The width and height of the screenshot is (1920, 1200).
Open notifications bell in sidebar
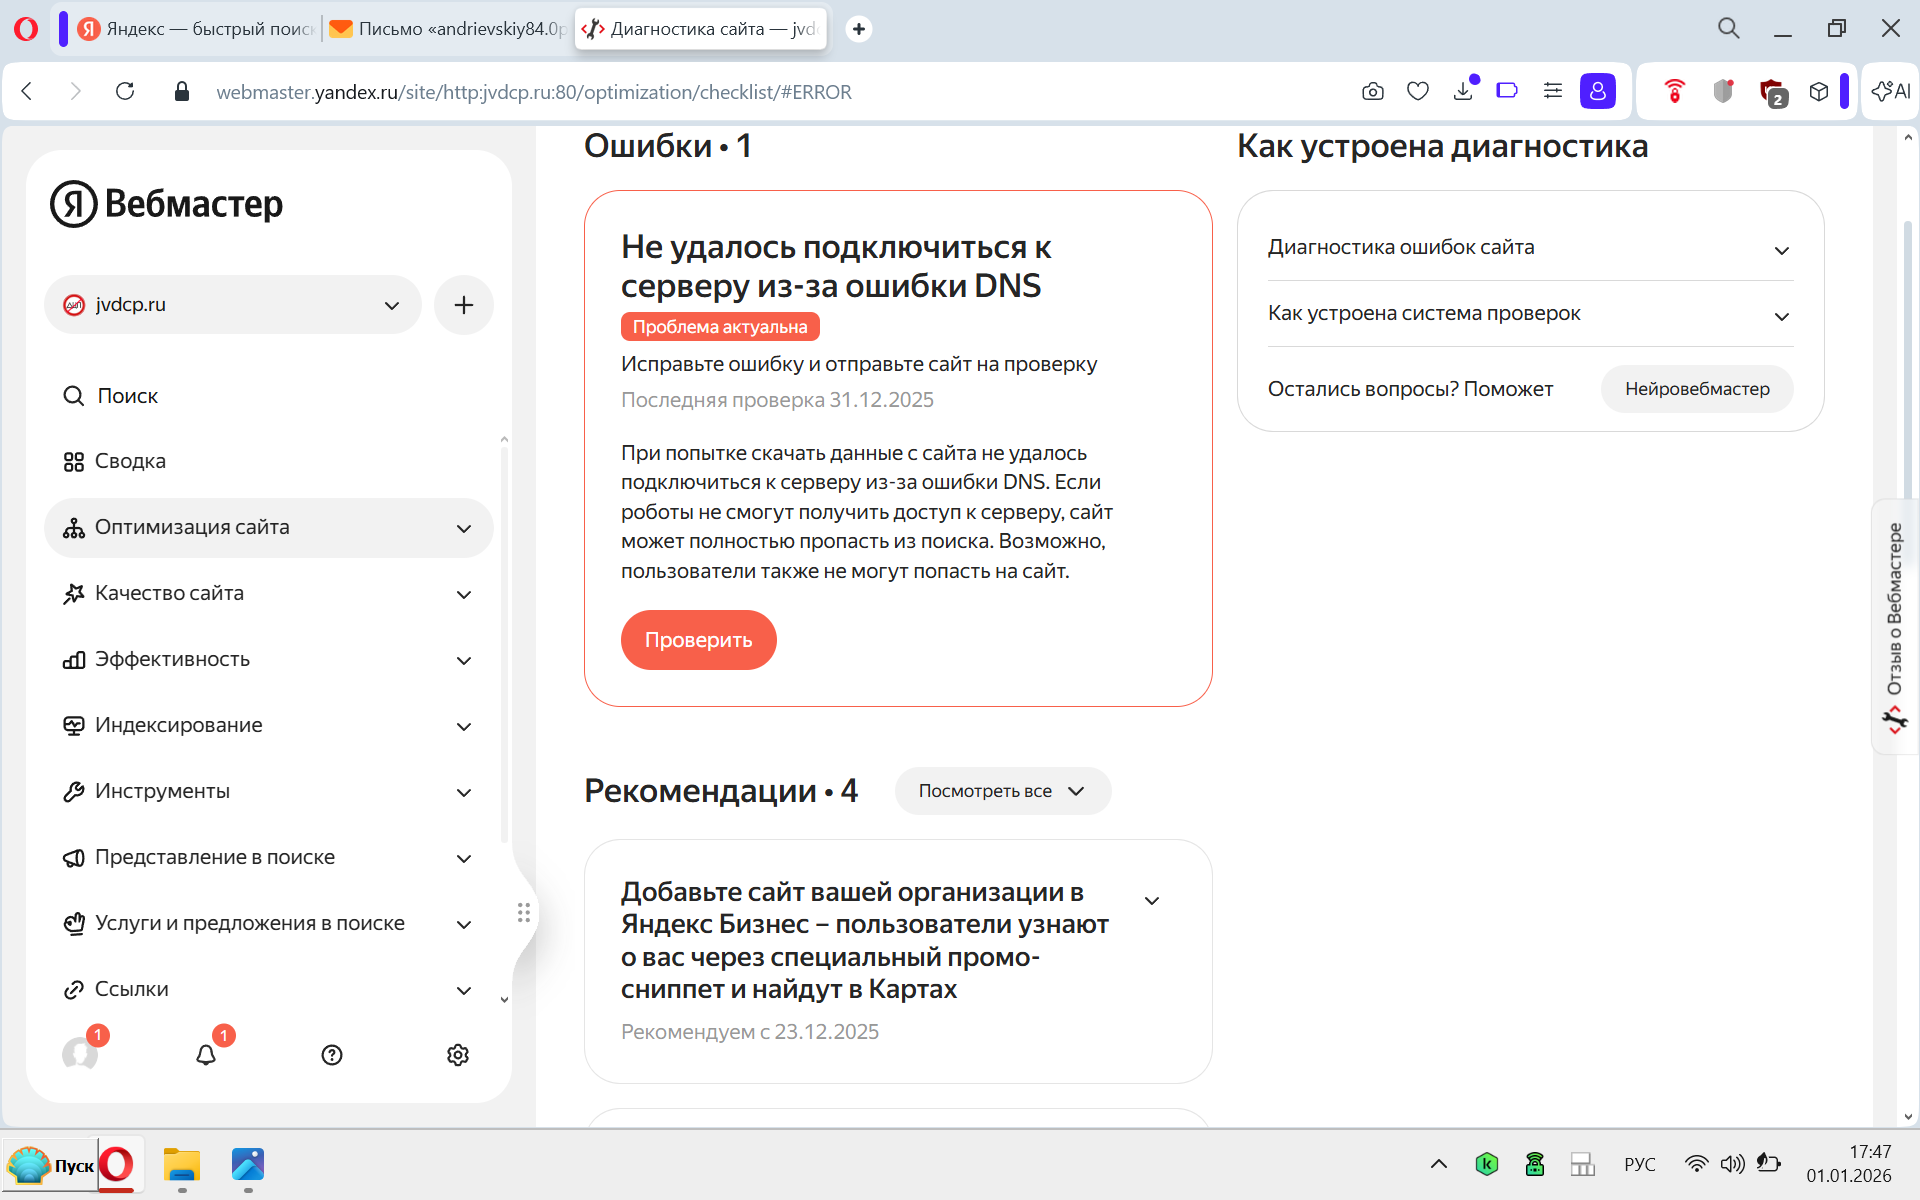(206, 1055)
